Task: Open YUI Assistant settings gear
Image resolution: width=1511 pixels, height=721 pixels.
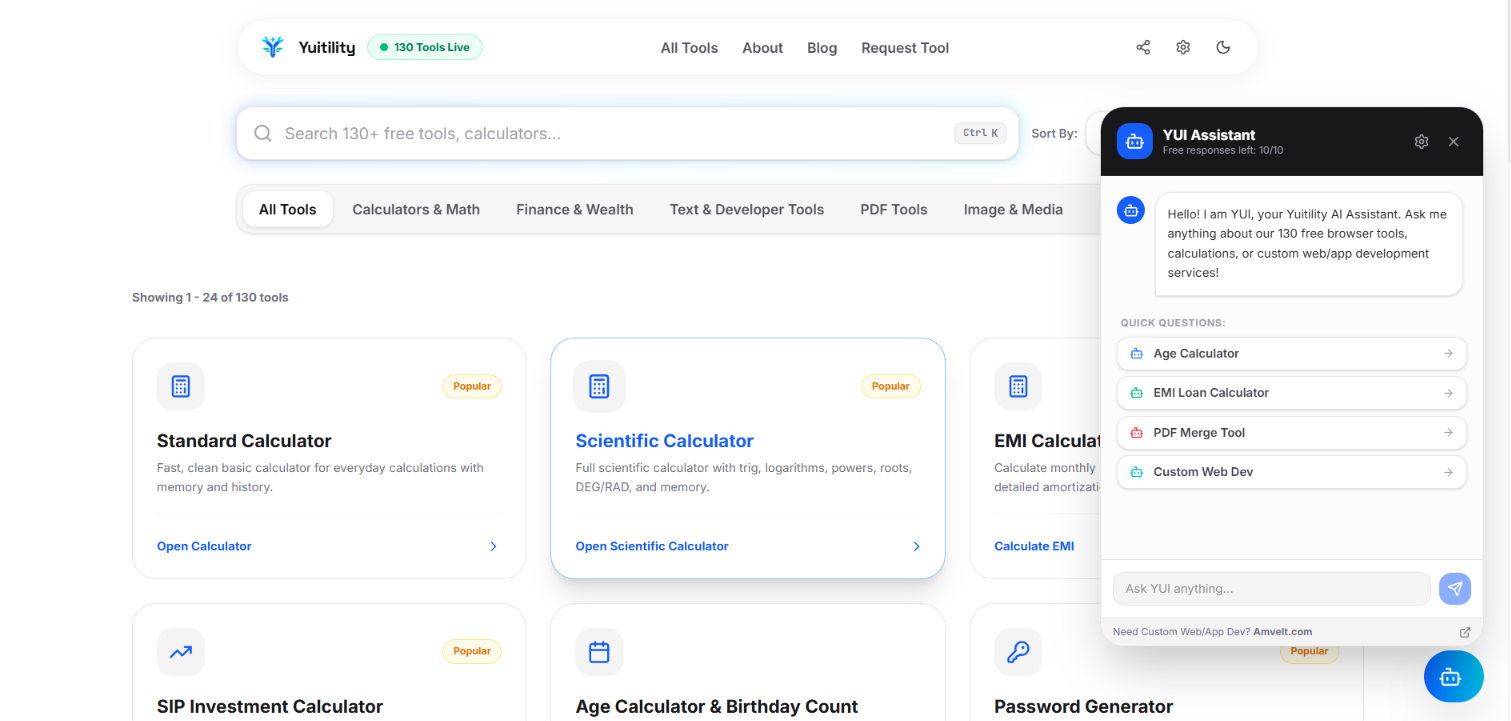Action: tap(1421, 142)
